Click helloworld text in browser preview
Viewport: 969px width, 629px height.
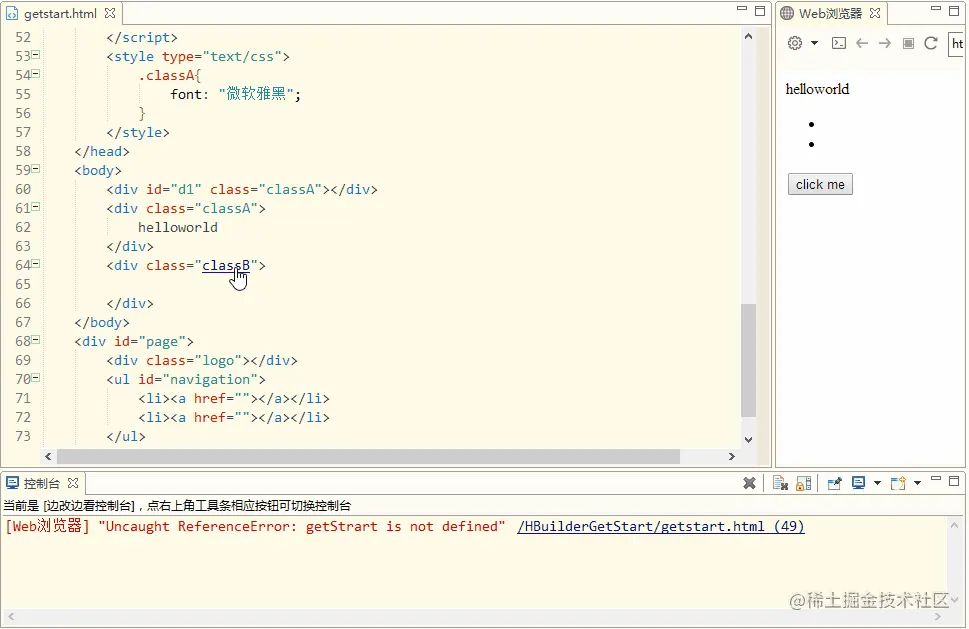click(x=817, y=89)
